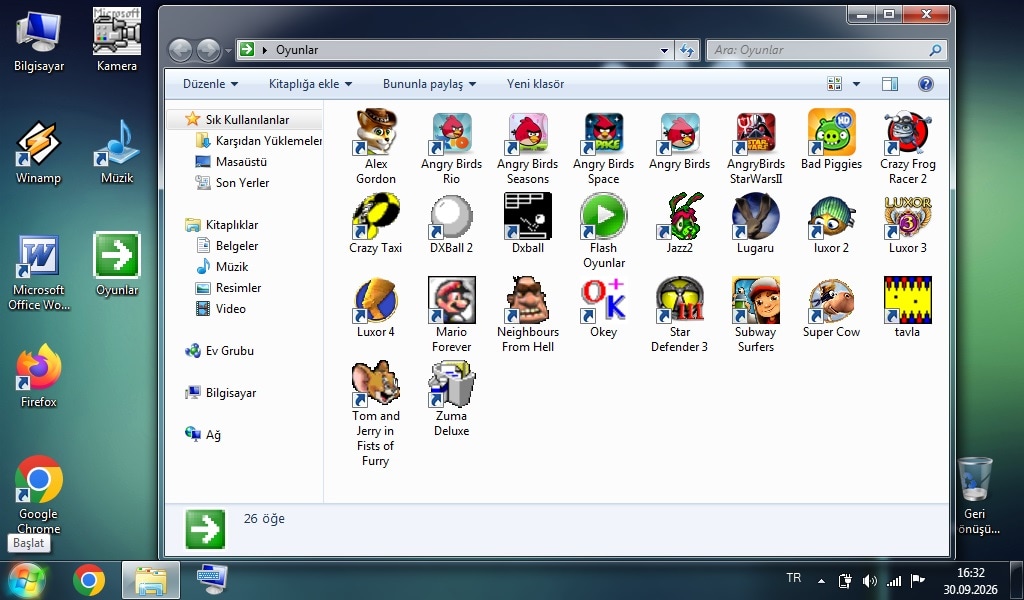
Task: Select Tom and Jerry in Fists of Furry
Action: click(376, 414)
